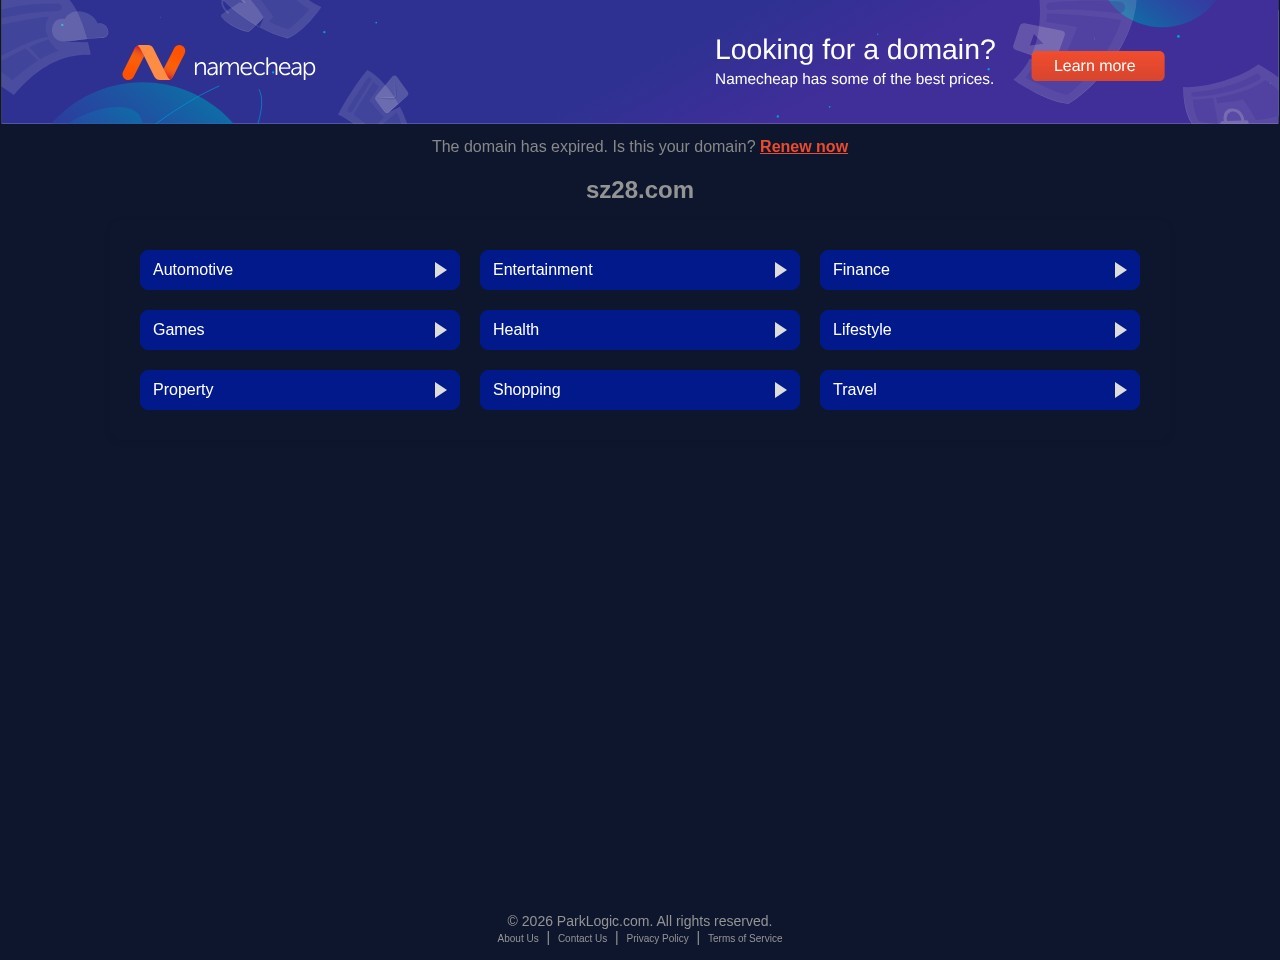This screenshot has width=1280, height=960.
Task: Open the Travel category link
Action: [980, 390]
